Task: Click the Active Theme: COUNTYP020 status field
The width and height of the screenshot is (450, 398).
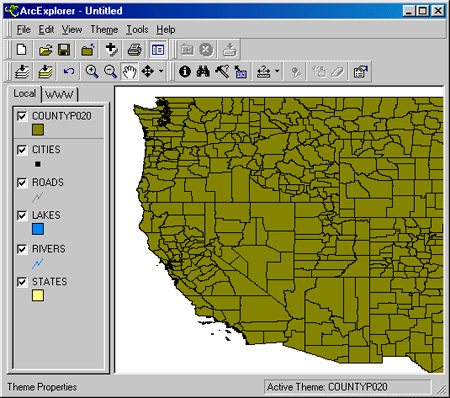Action: click(347, 387)
